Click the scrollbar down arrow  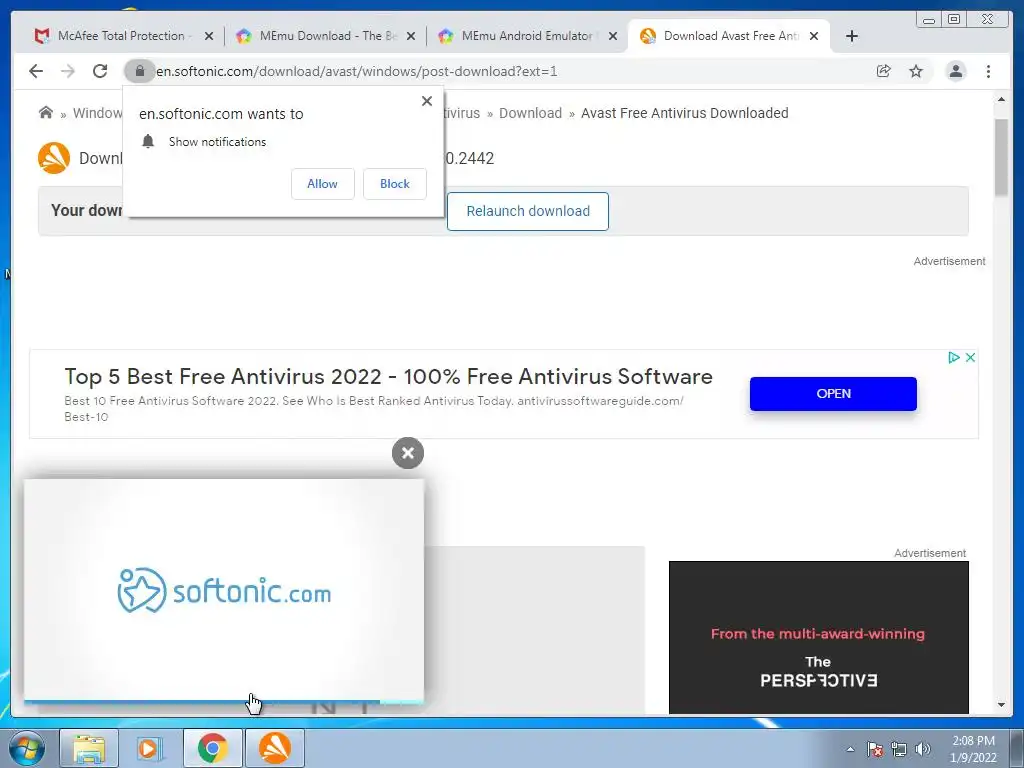[1001, 705]
